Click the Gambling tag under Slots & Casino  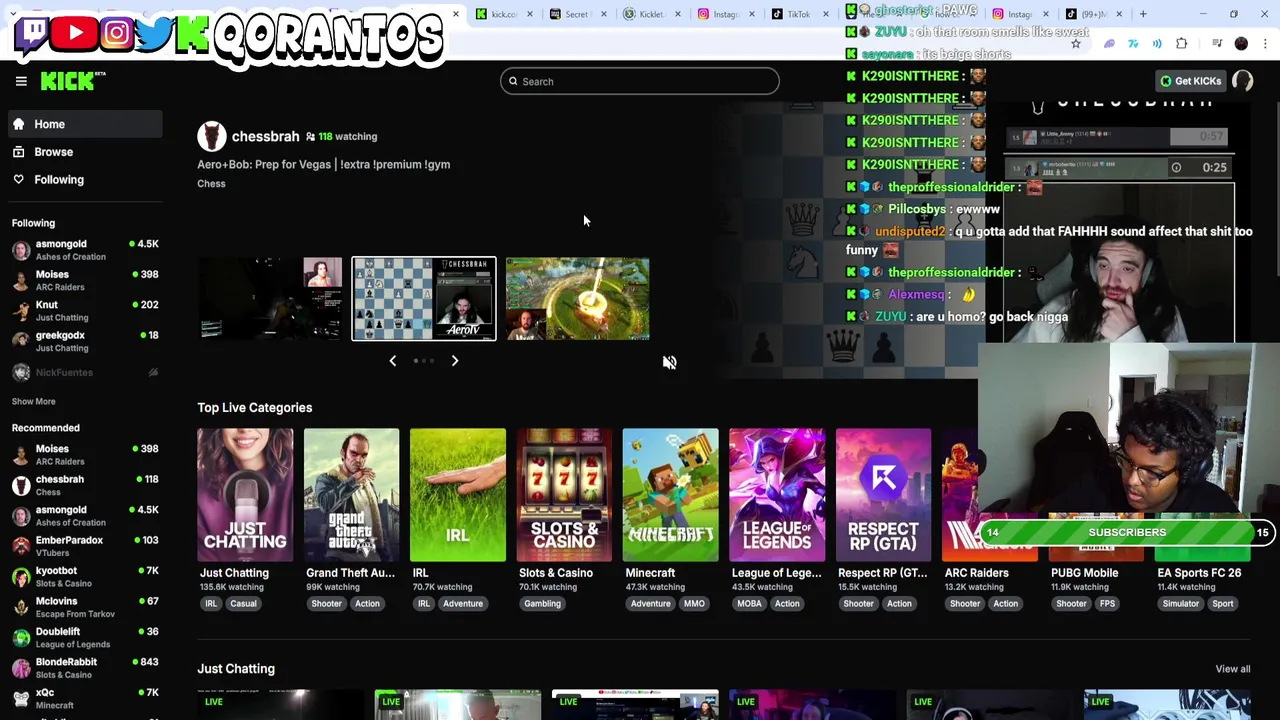click(x=542, y=604)
